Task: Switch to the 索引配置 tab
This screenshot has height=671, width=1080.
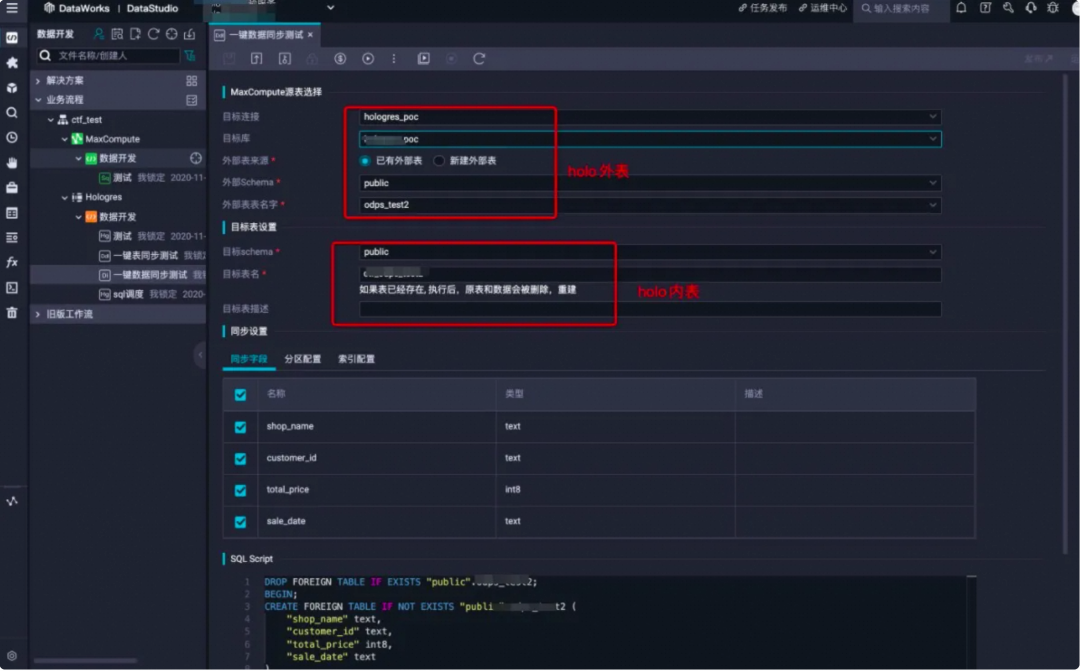Action: tap(356, 359)
